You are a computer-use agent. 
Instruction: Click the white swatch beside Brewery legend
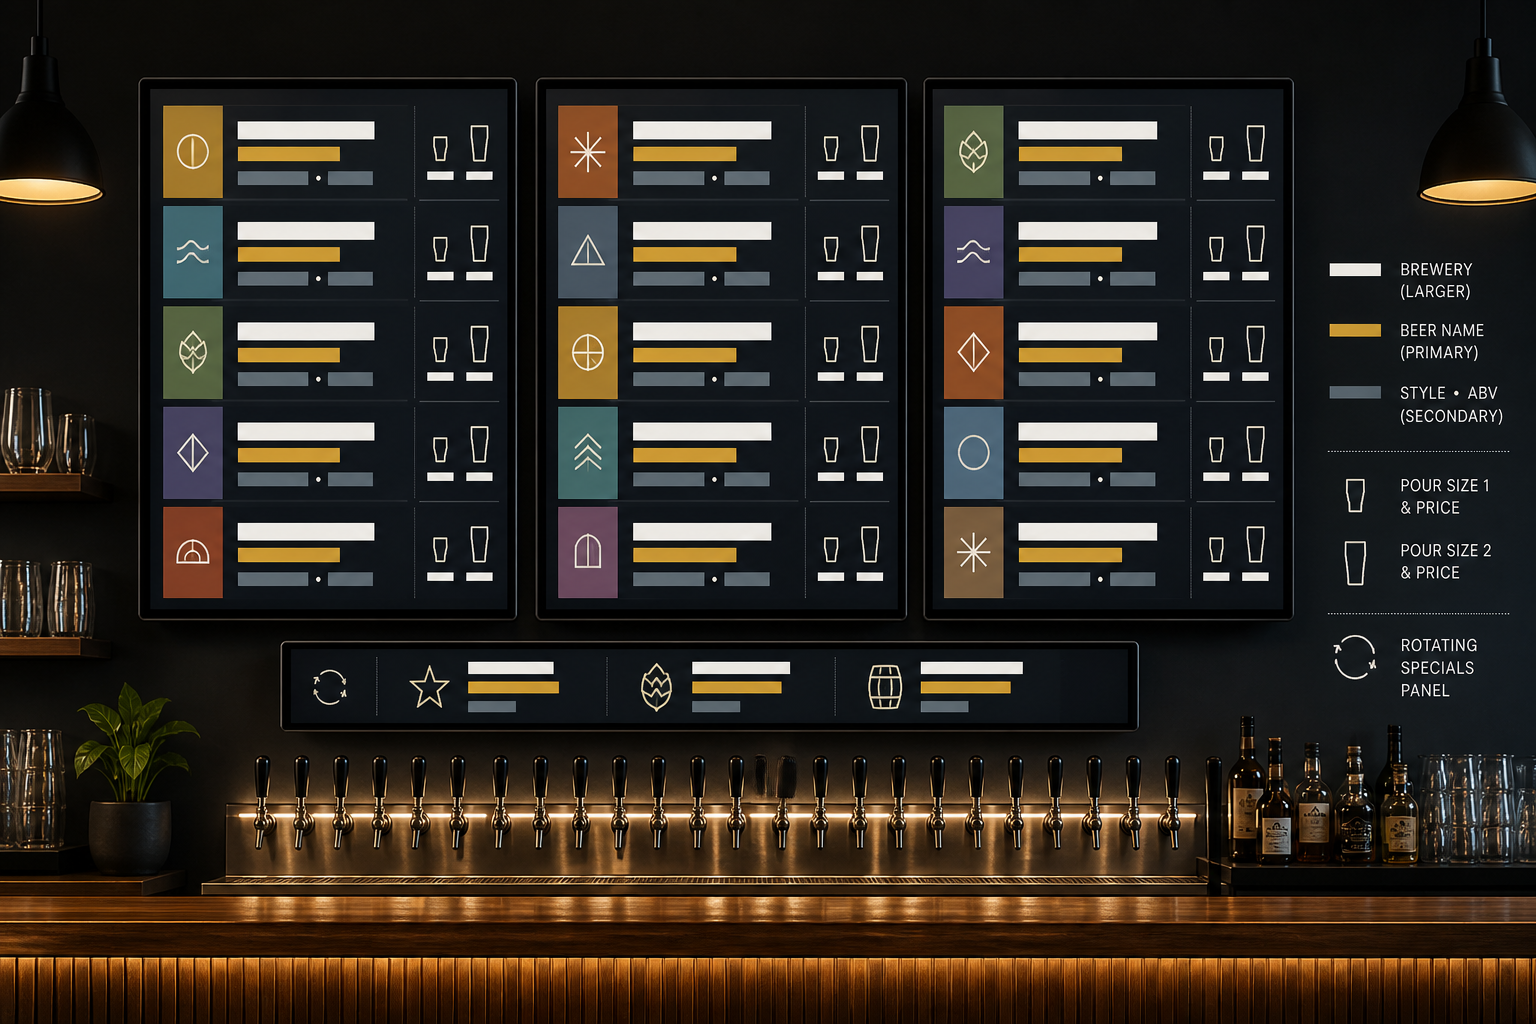[x=1355, y=270]
